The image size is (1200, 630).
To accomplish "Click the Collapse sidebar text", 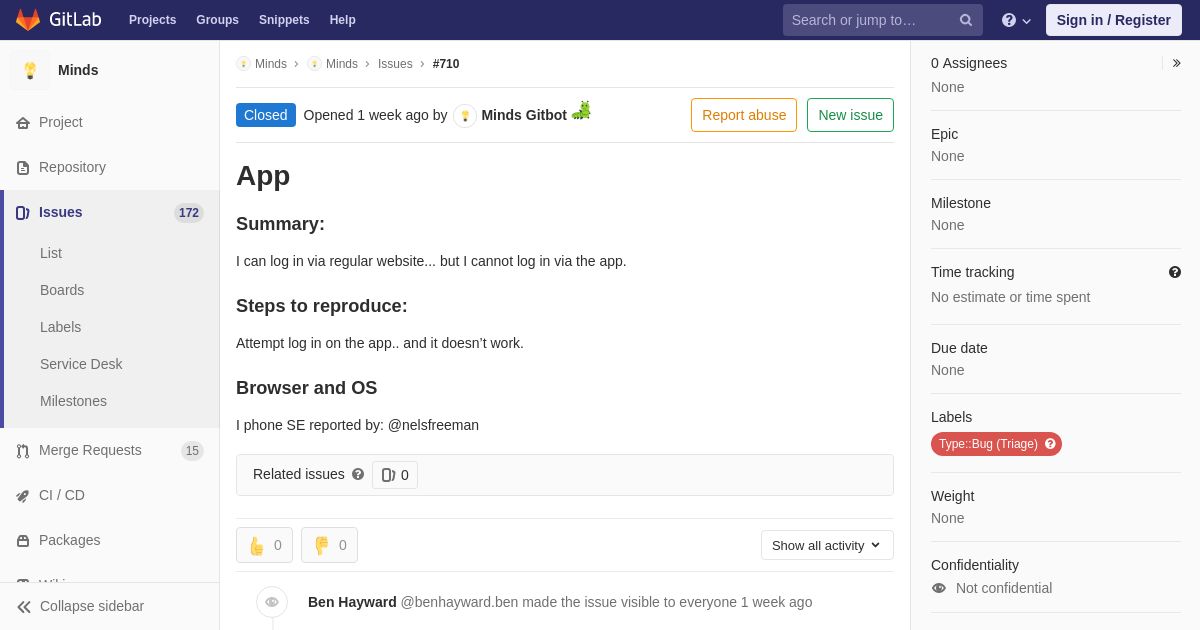I will [92, 606].
